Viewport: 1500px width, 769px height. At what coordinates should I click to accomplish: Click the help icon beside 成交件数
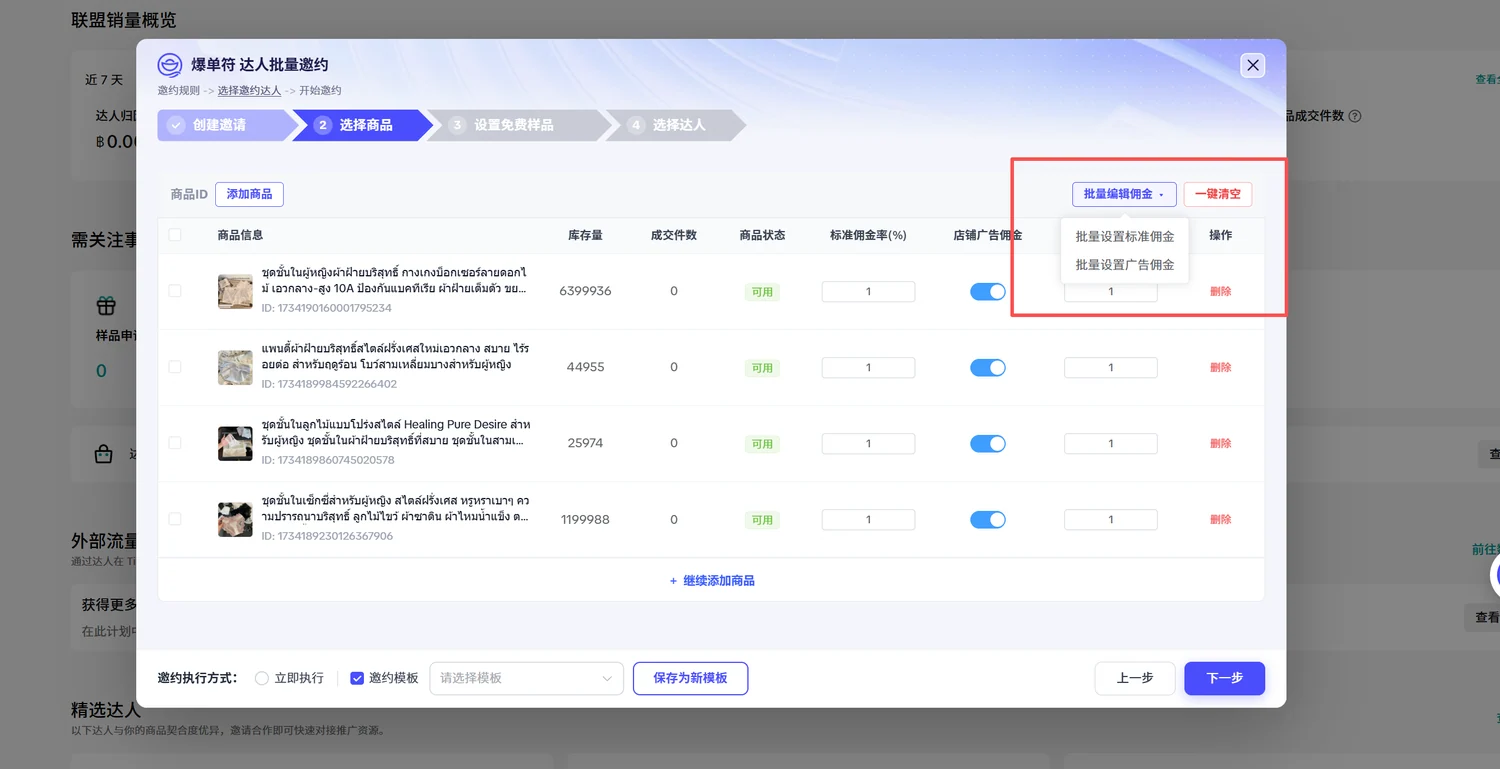click(x=1355, y=116)
